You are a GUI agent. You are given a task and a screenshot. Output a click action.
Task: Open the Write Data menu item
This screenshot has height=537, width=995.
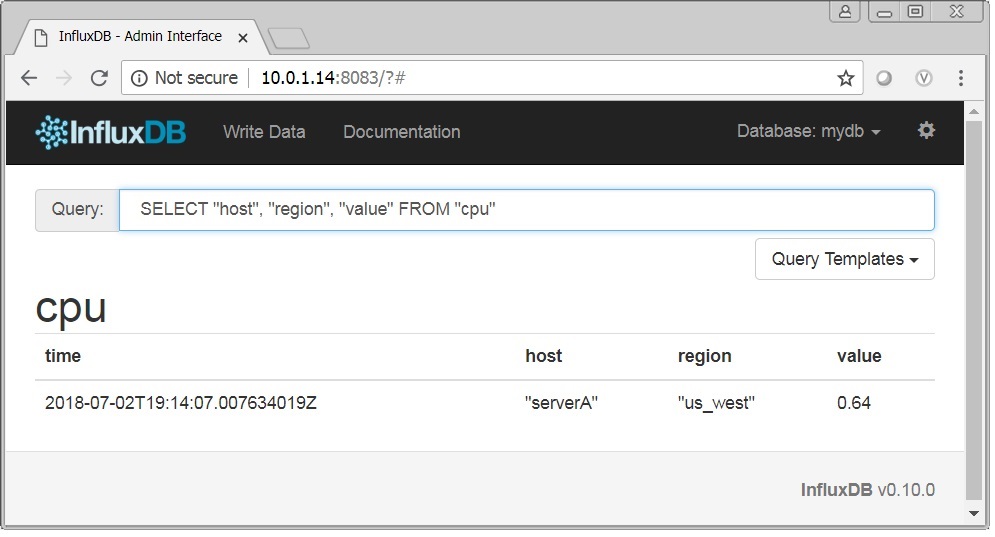coord(264,132)
